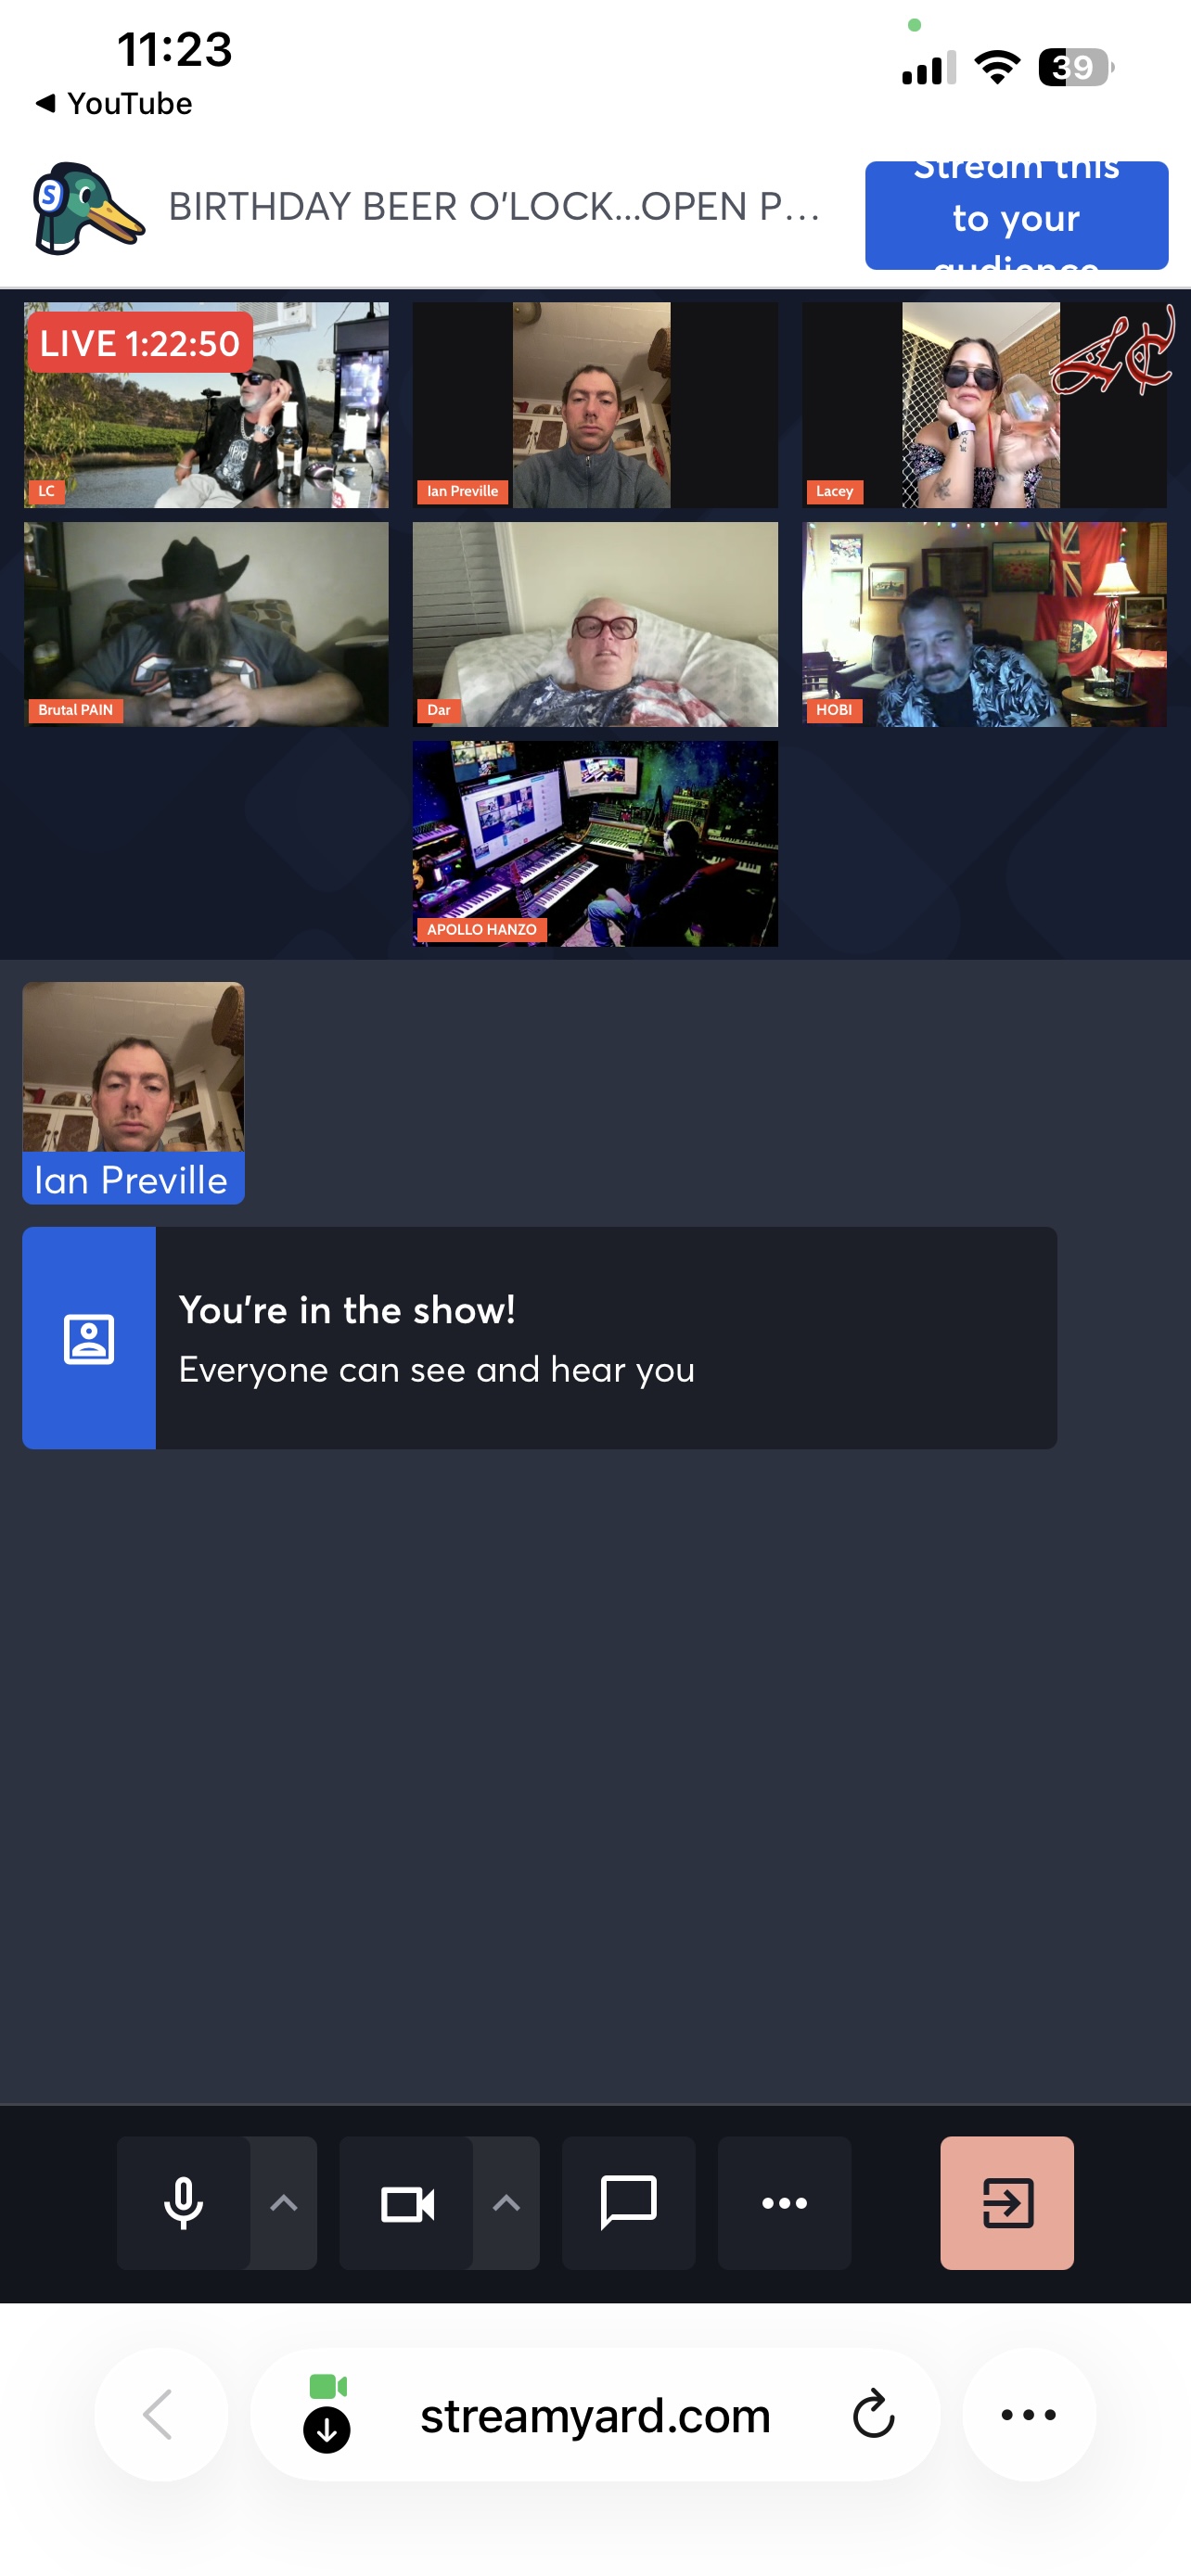Image resolution: width=1191 pixels, height=2576 pixels.
Task: Select the Brutal PAIN video tile
Action: (206, 624)
